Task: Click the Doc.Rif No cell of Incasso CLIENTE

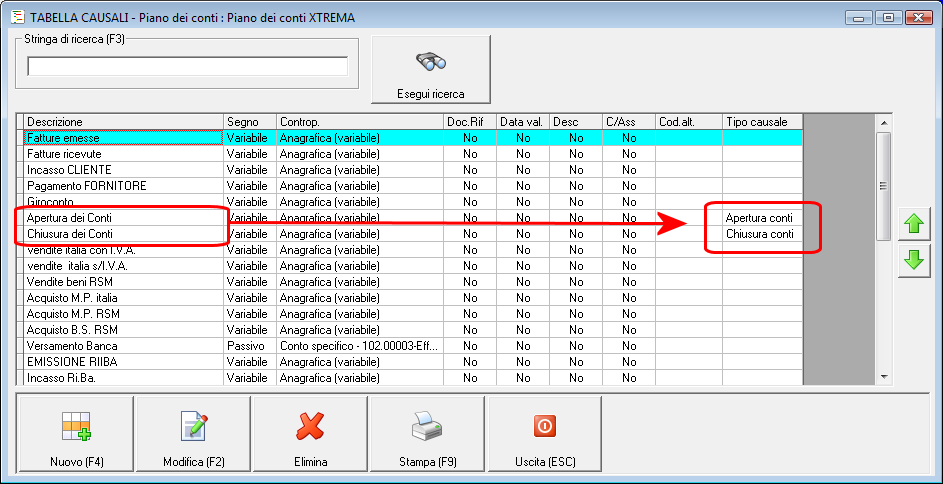Action: point(470,170)
